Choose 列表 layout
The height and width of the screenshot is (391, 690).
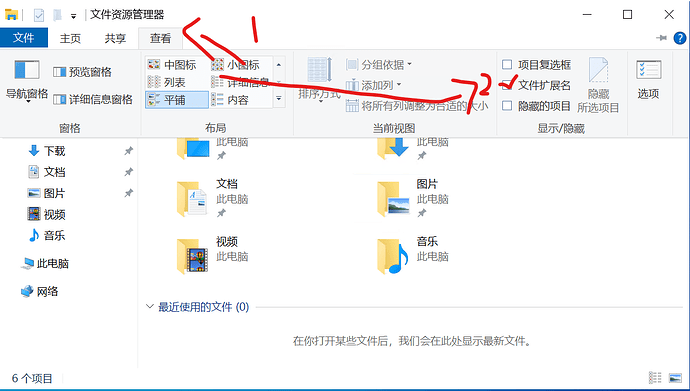[x=176, y=82]
